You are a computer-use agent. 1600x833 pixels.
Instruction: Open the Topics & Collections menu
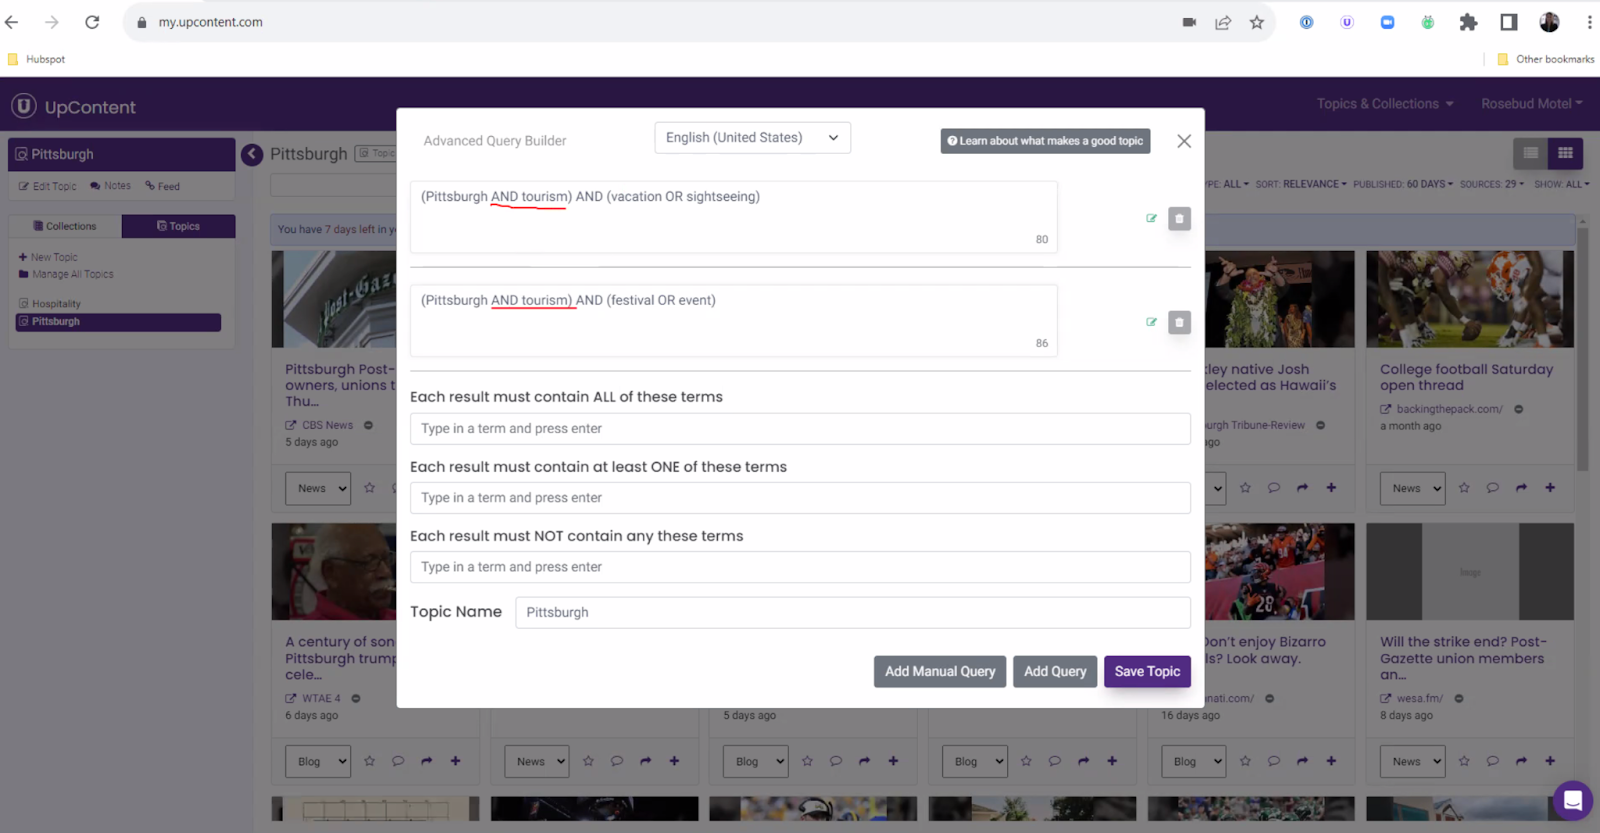[1384, 104]
